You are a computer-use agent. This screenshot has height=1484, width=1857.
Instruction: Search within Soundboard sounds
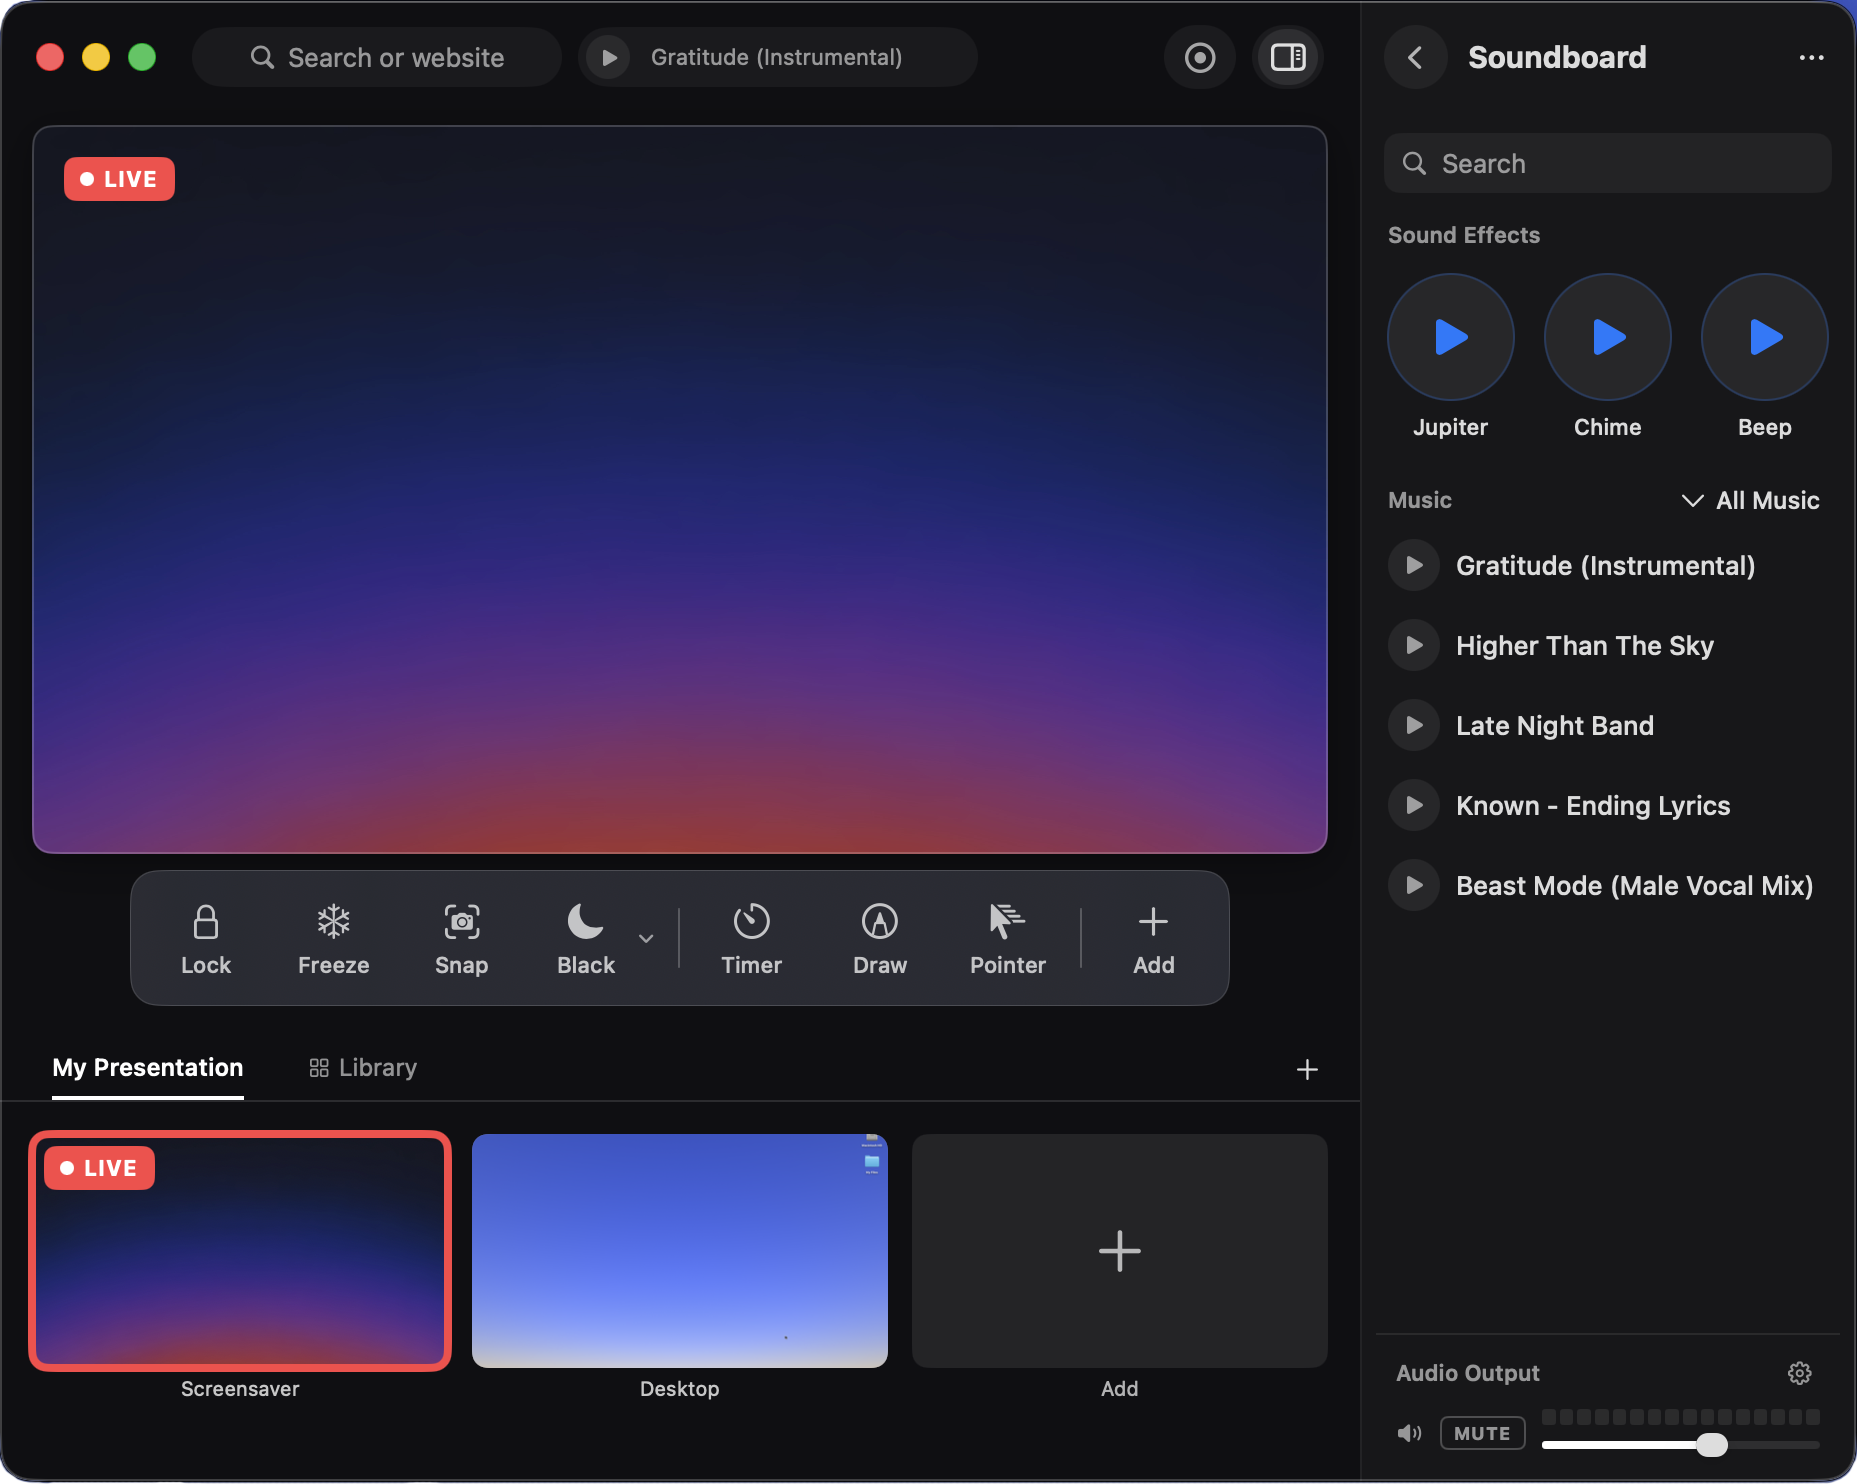[1607, 163]
